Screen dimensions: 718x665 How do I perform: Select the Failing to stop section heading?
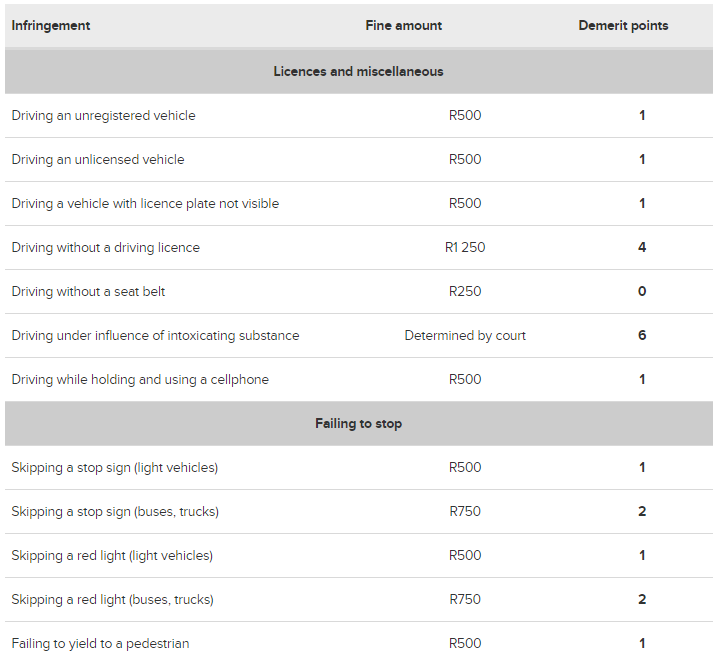click(358, 423)
